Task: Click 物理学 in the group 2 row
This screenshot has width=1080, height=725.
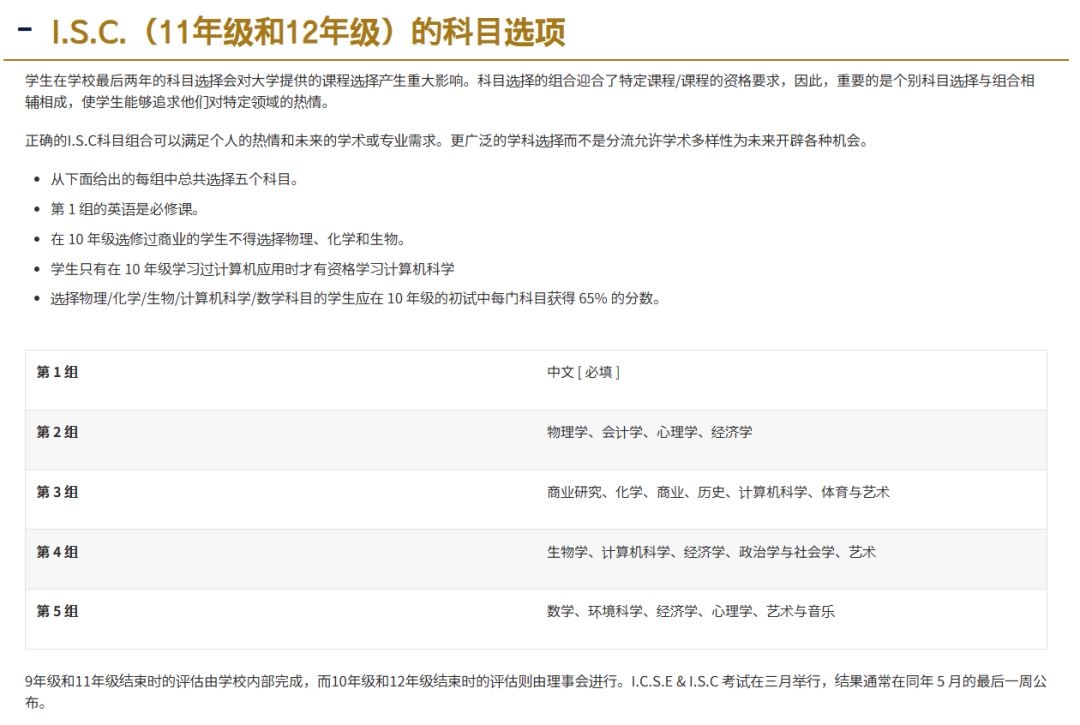Action: point(562,432)
